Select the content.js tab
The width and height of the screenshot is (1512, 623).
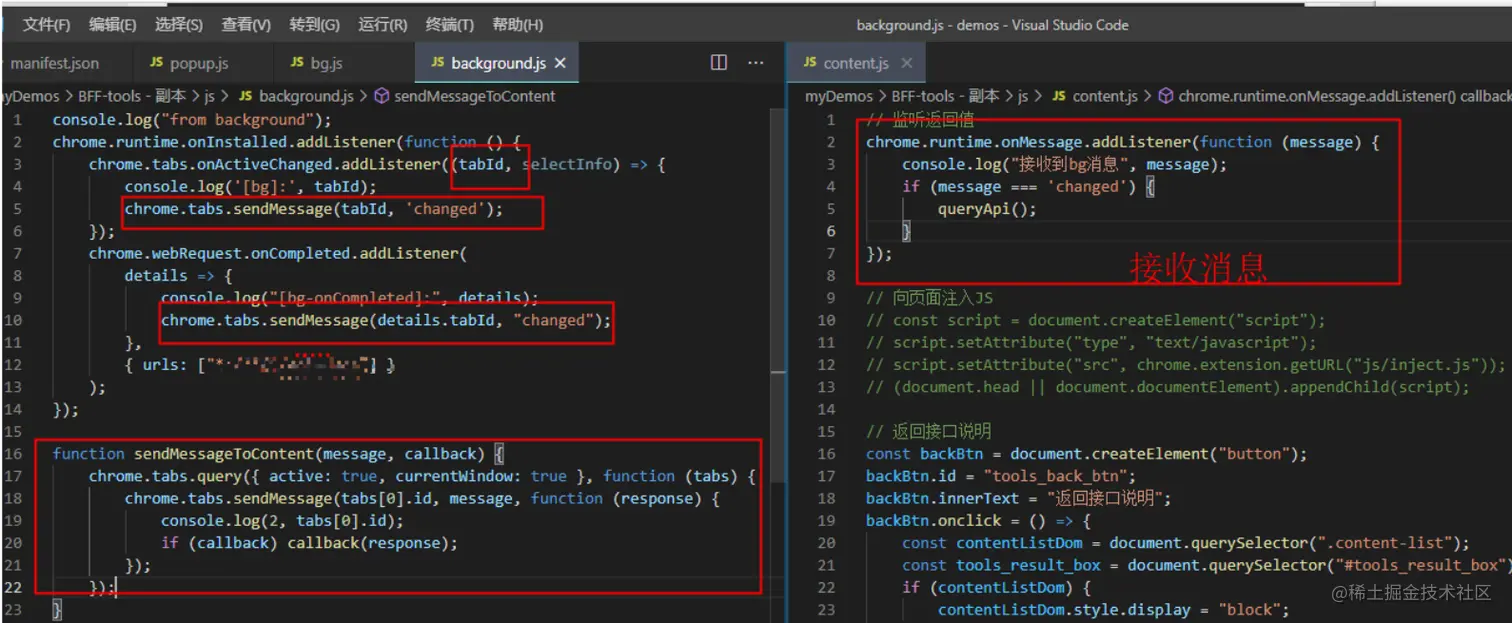click(856, 63)
